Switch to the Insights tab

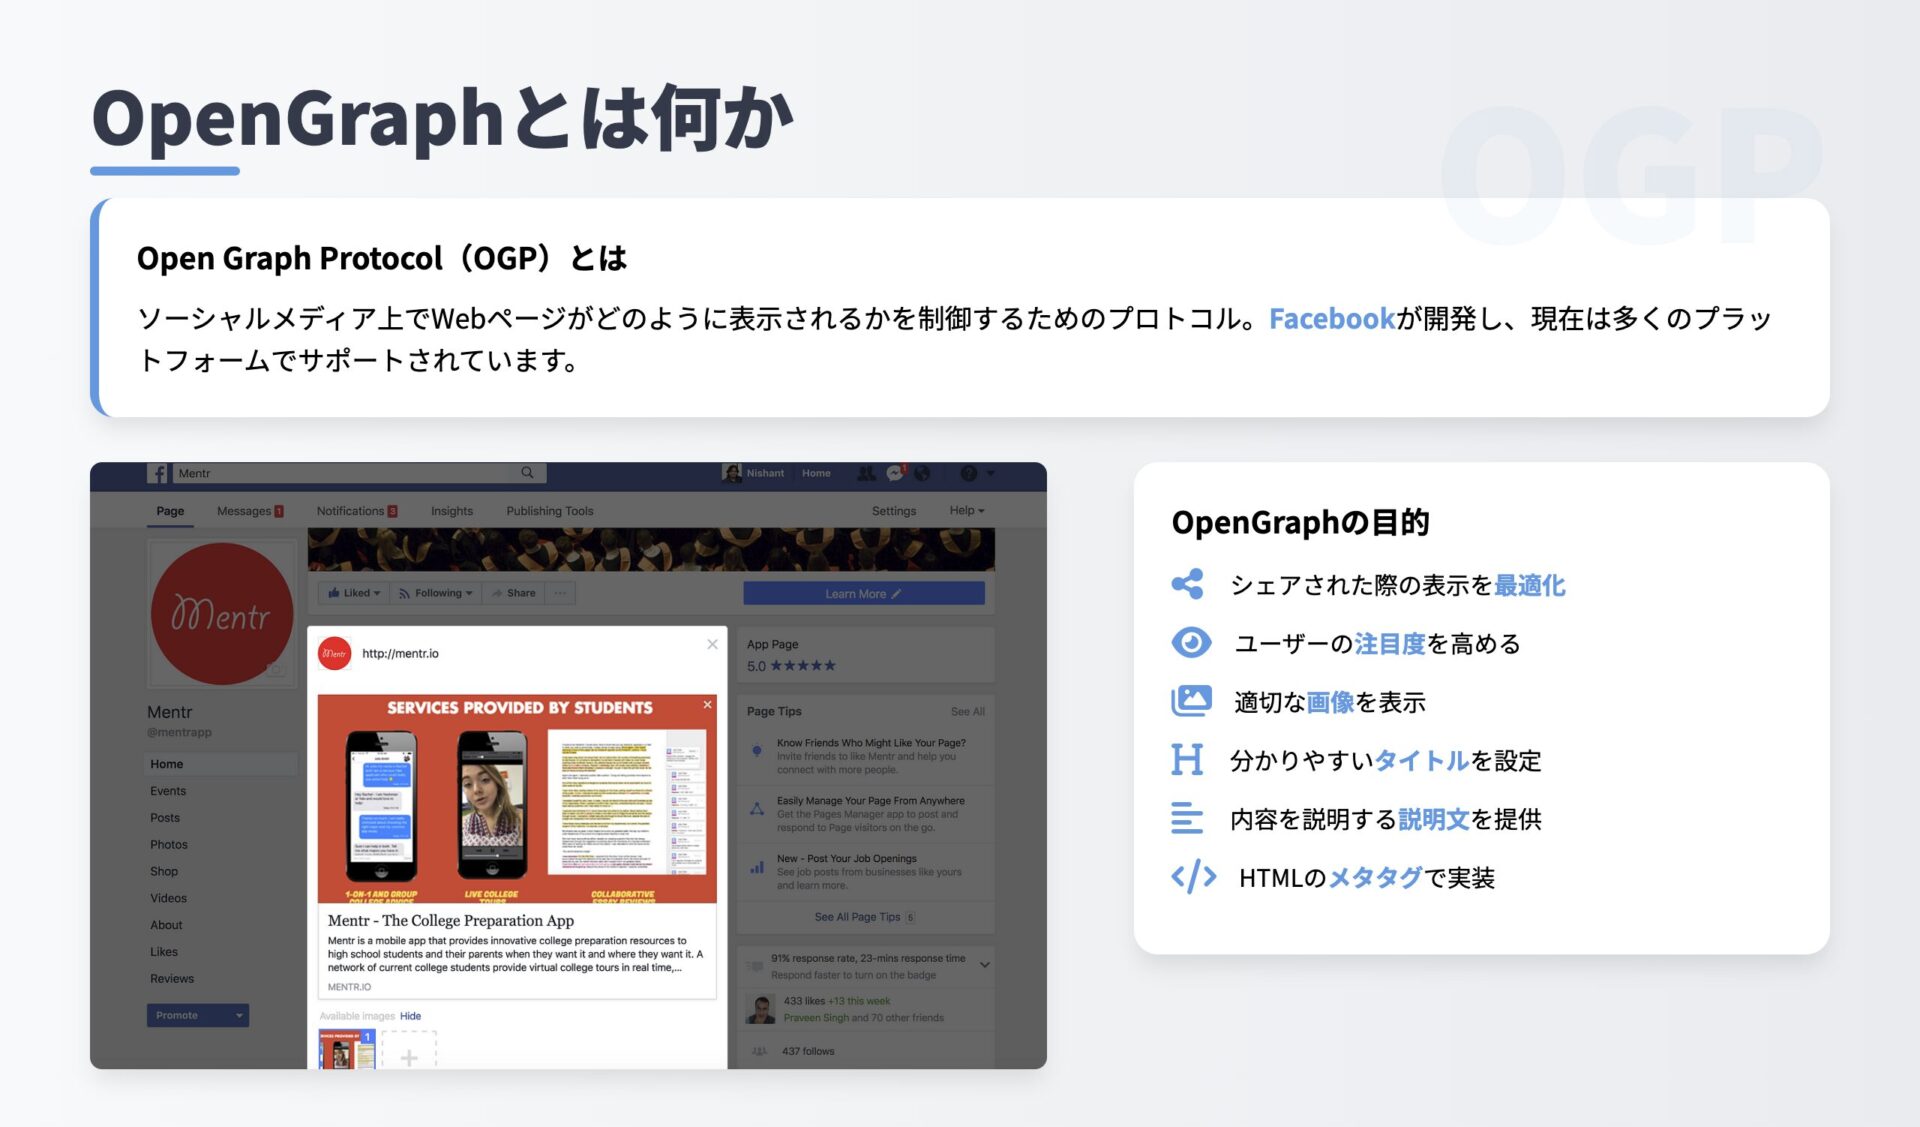point(451,510)
